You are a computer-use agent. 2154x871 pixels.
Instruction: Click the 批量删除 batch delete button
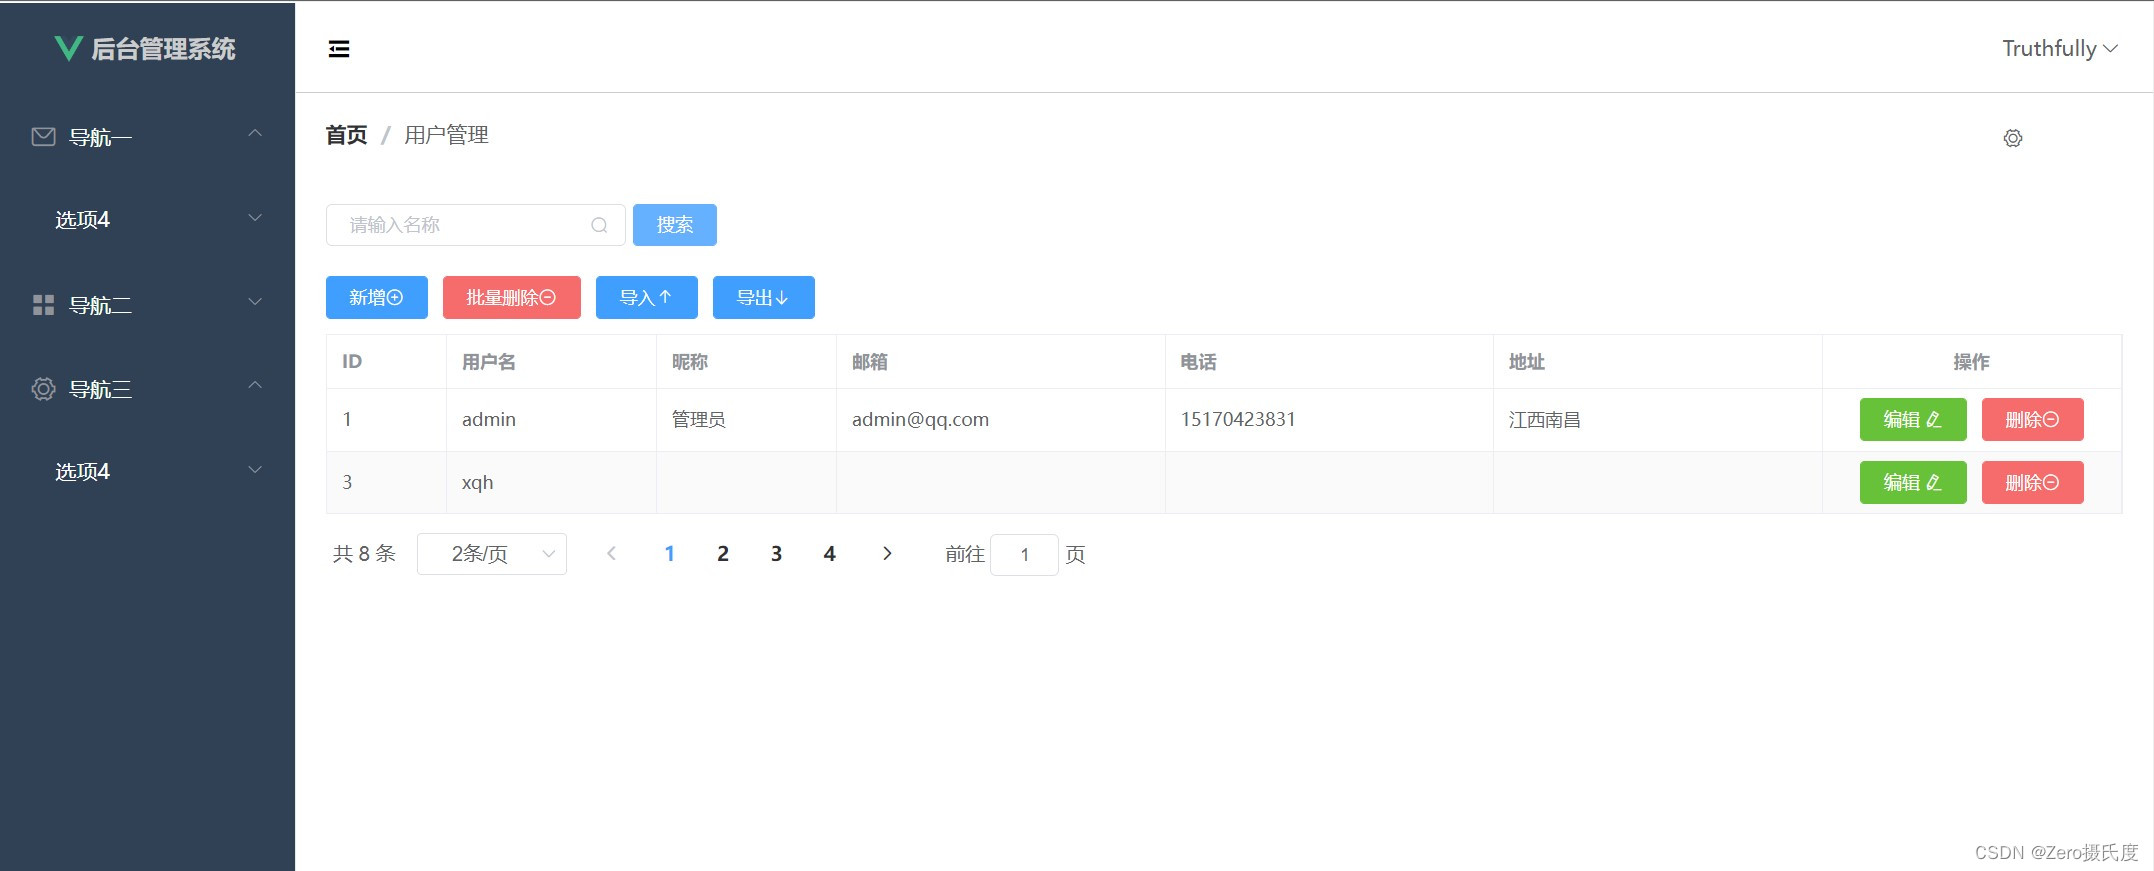click(512, 297)
